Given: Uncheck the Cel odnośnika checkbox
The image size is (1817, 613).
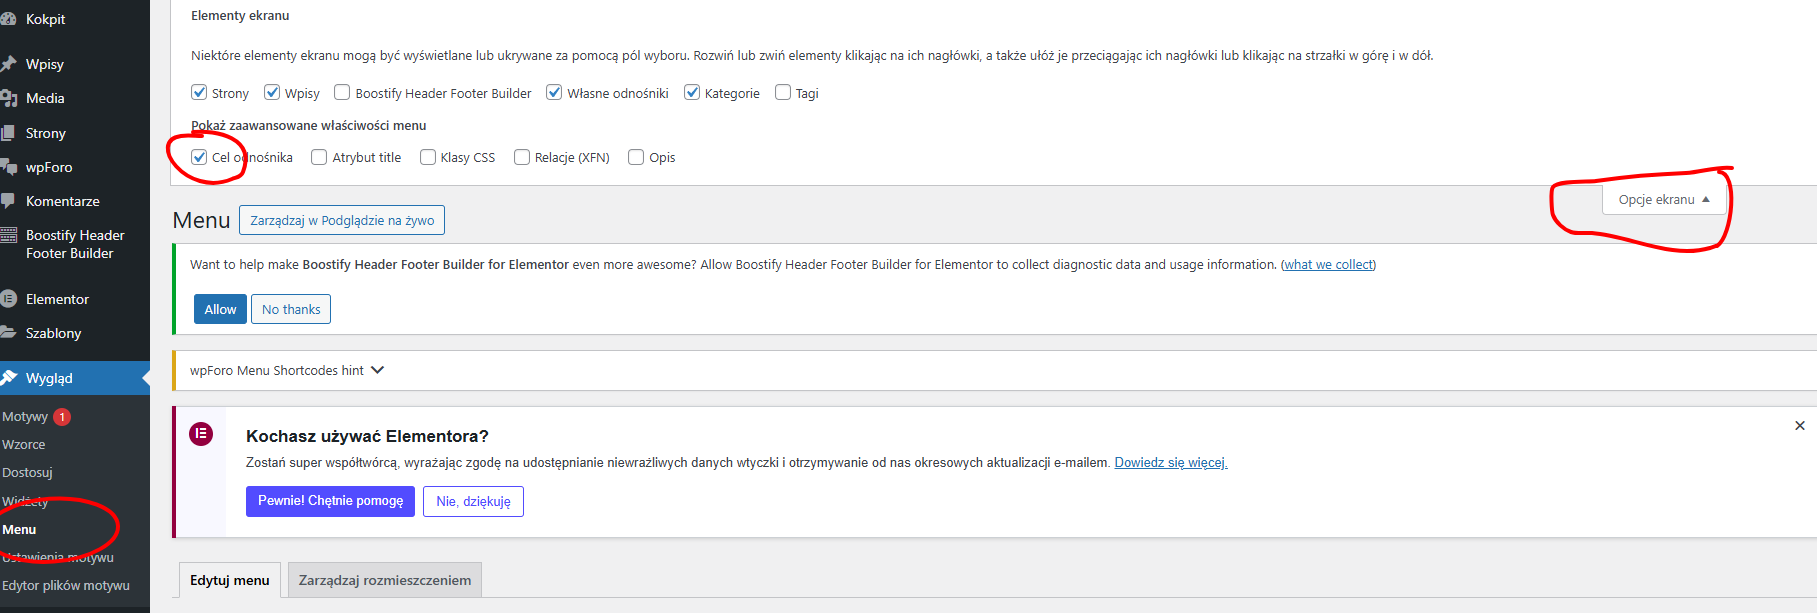Looking at the screenshot, I should click(x=199, y=157).
